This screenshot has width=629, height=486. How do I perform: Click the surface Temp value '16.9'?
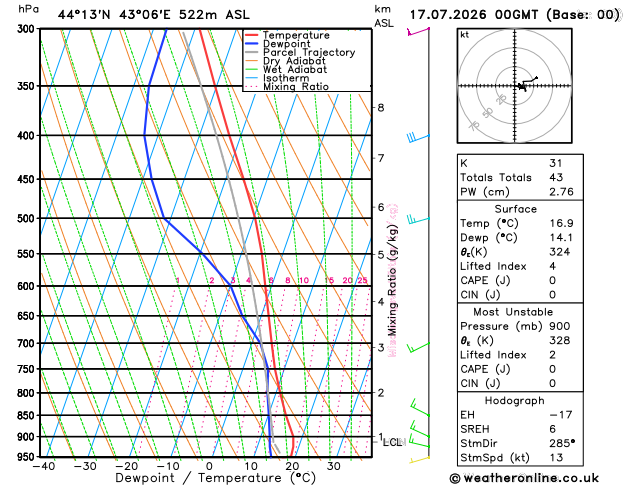point(561,223)
